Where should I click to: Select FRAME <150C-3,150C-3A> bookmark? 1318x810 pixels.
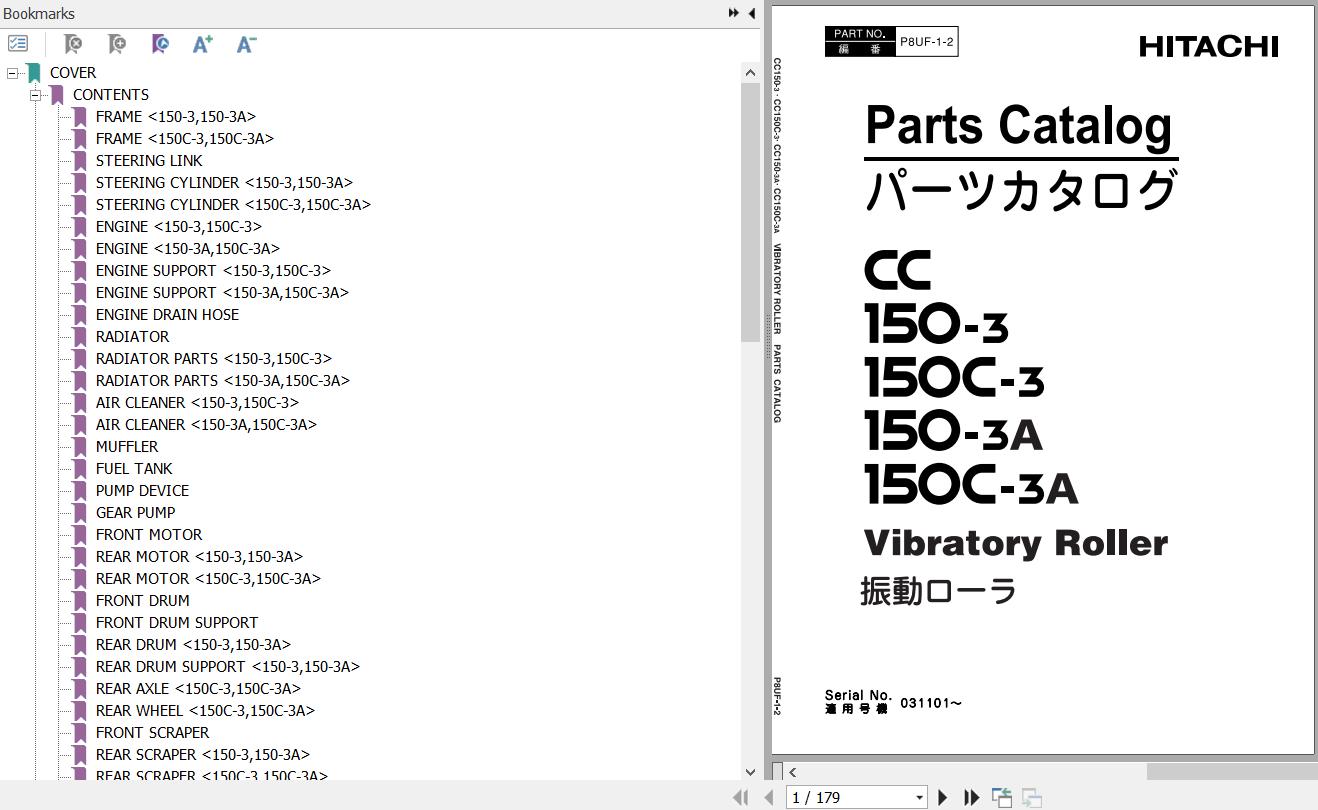point(185,139)
